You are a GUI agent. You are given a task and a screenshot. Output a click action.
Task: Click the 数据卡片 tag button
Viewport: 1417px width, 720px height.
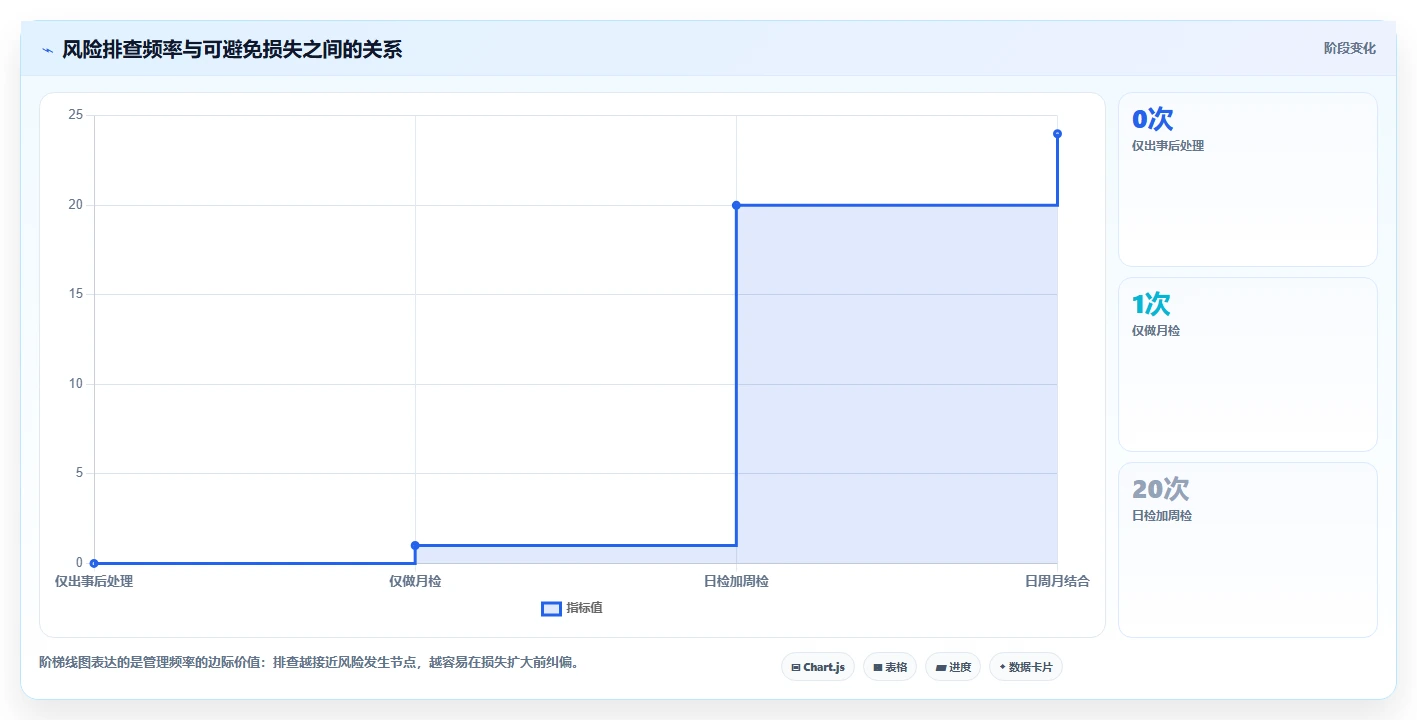coord(1025,667)
